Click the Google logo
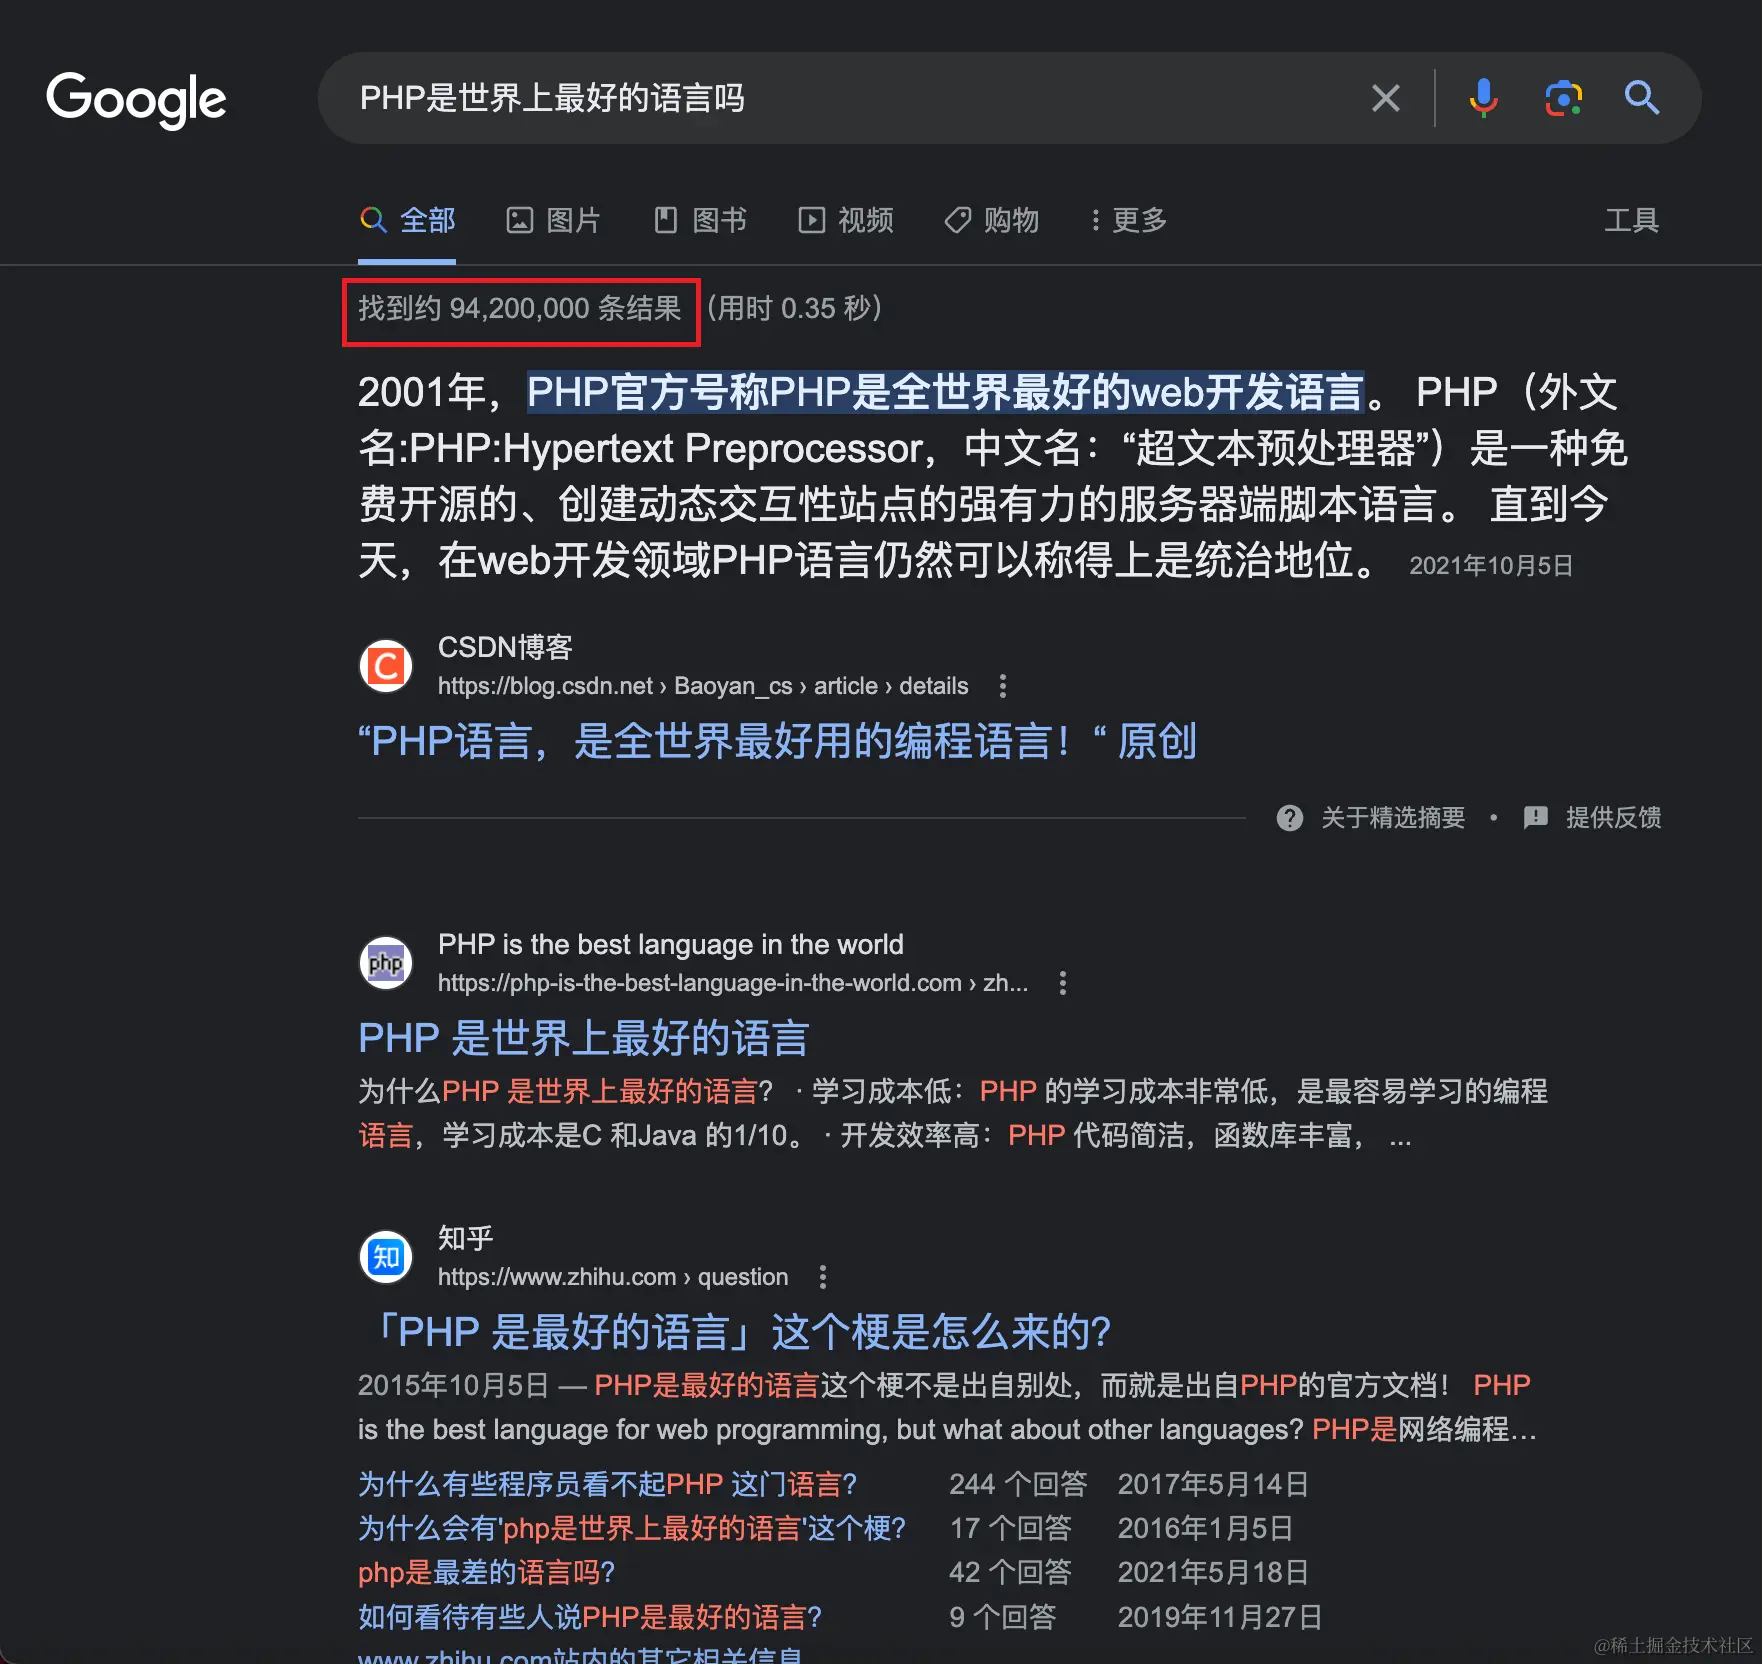 coord(137,99)
